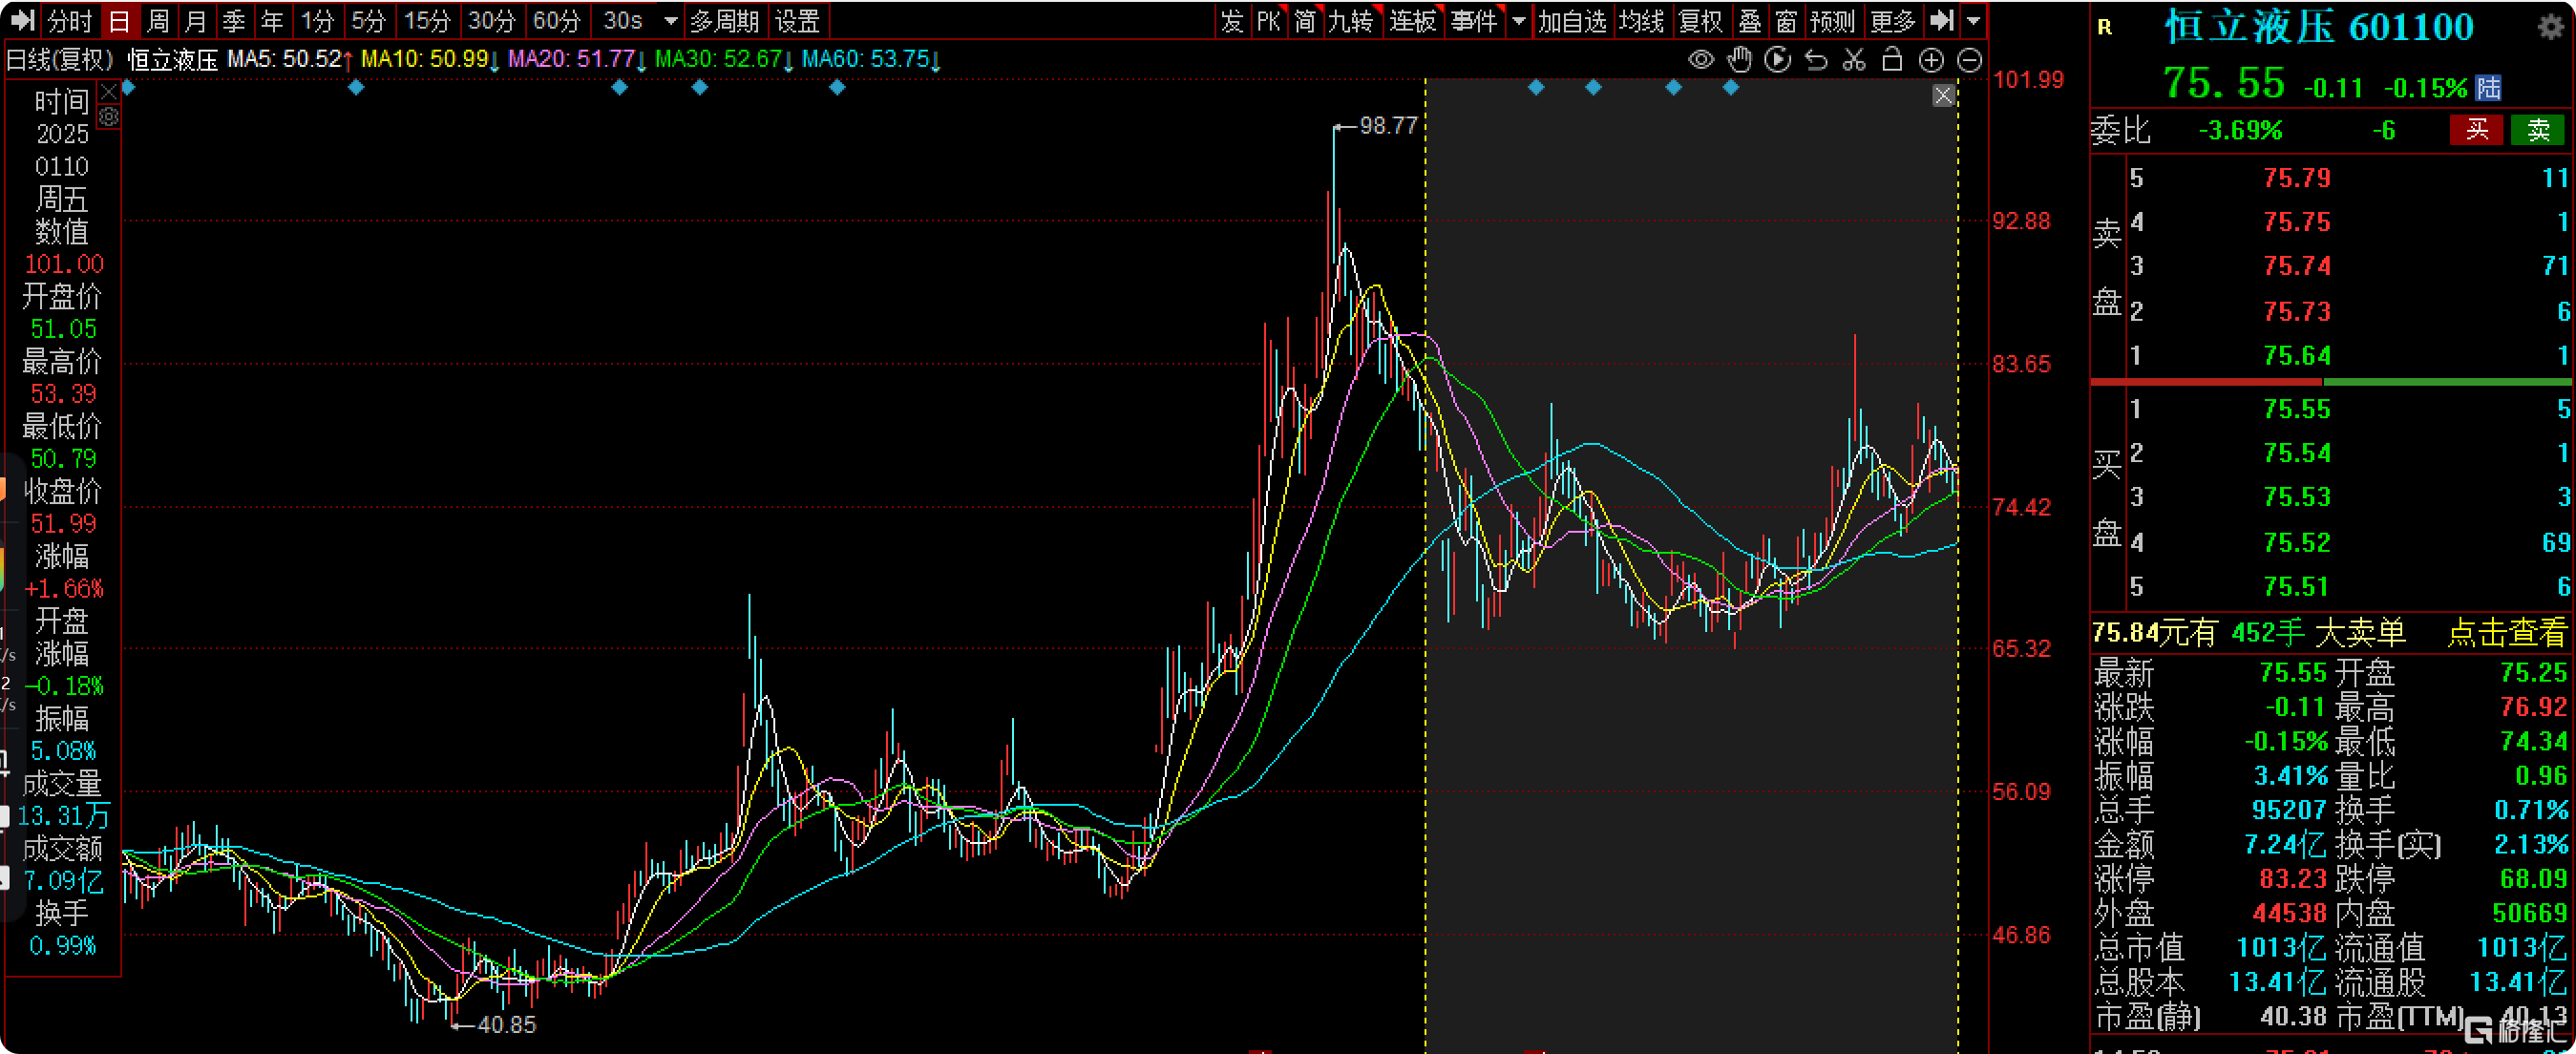
Task: Click the MA60: 53.75 indicator label
Action: [871, 59]
